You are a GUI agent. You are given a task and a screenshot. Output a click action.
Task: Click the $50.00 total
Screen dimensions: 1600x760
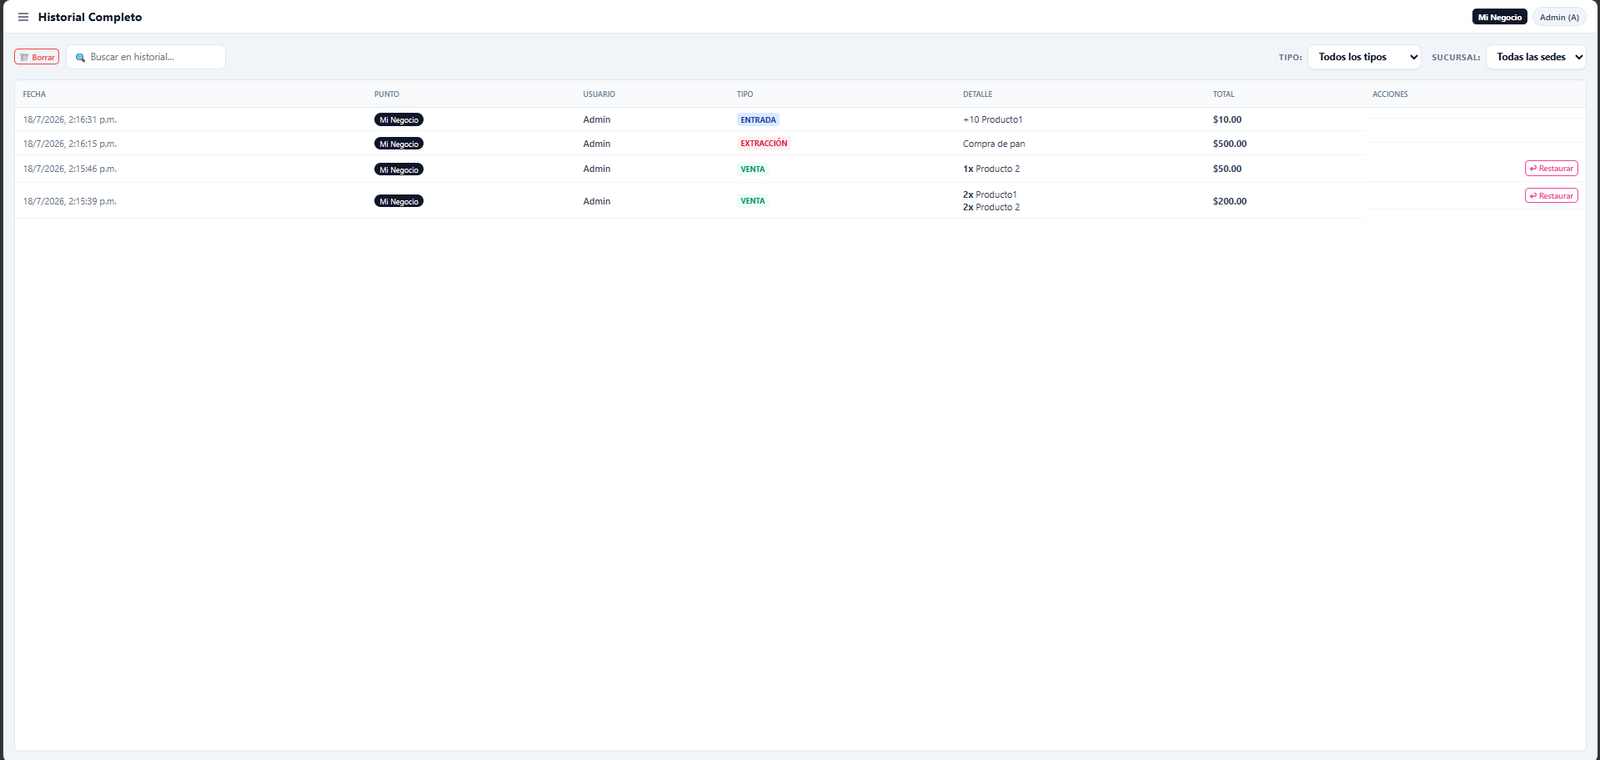1227,169
